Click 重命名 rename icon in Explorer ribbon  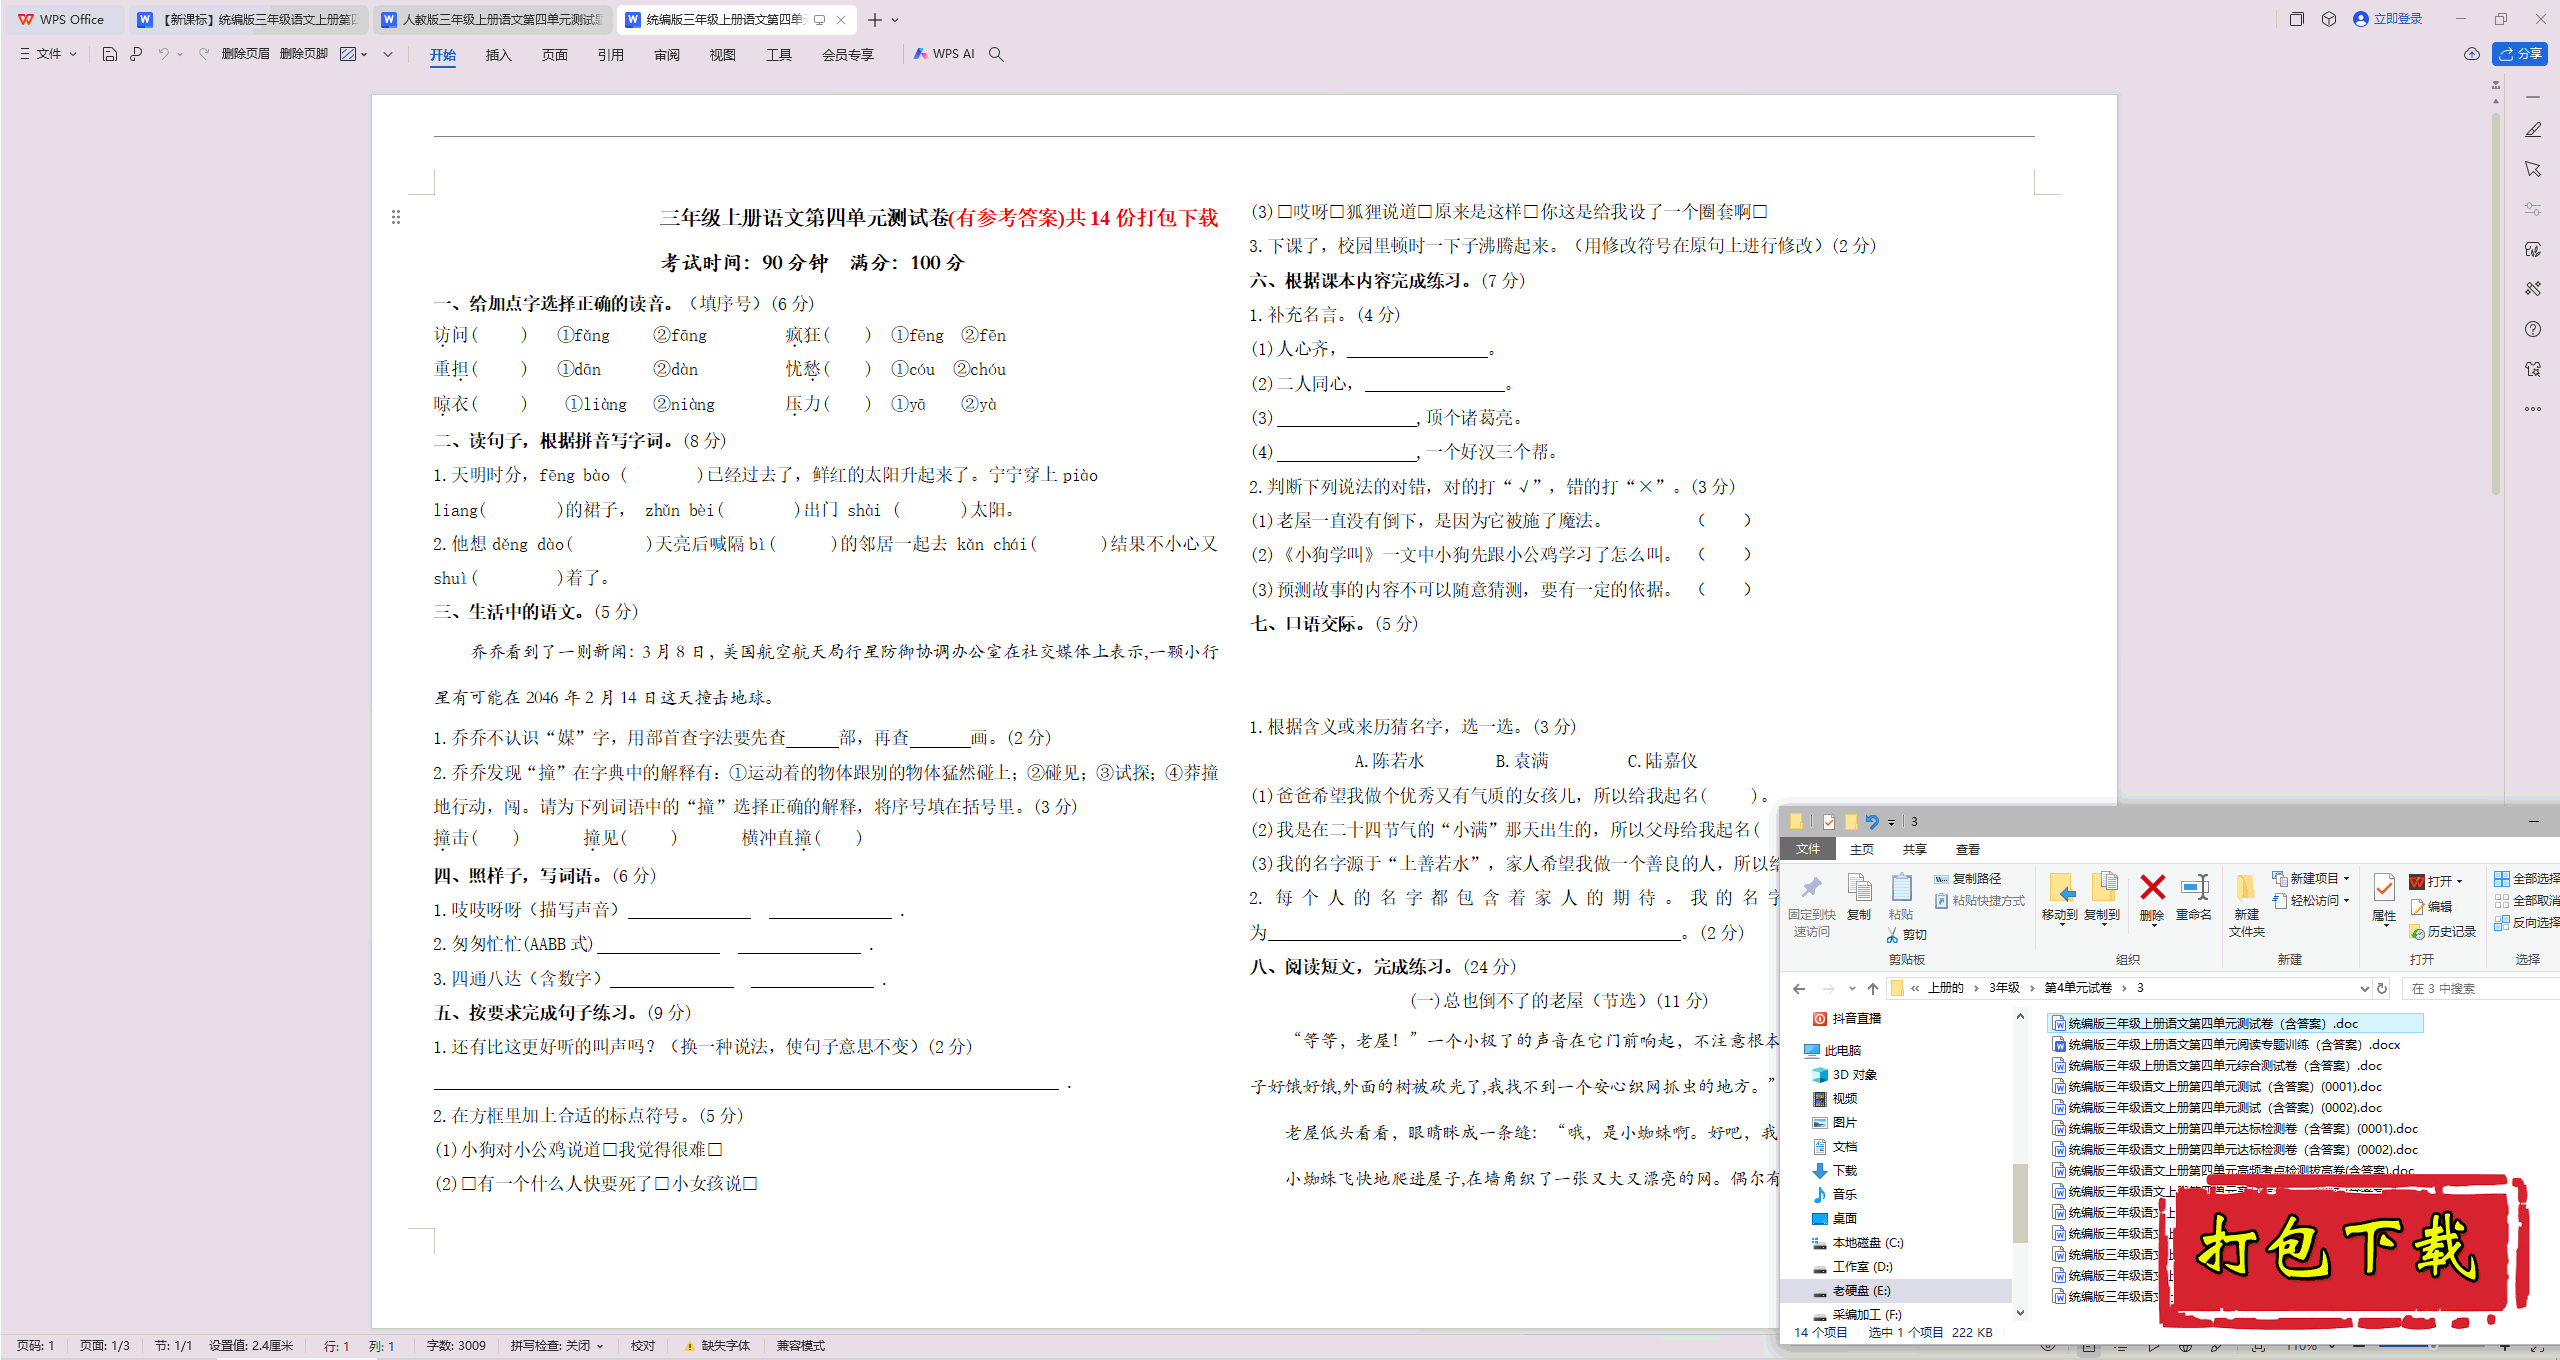click(x=2194, y=888)
